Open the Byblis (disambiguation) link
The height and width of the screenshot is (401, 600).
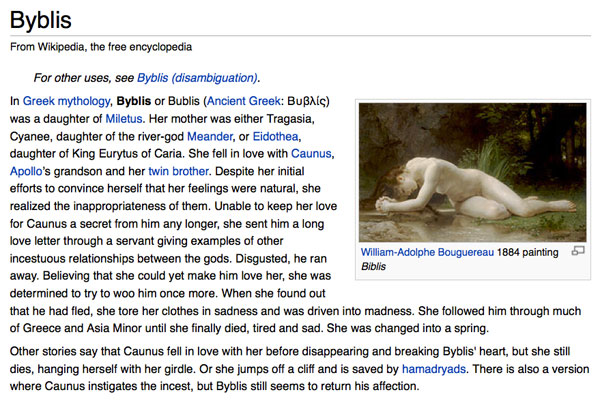click(197, 78)
